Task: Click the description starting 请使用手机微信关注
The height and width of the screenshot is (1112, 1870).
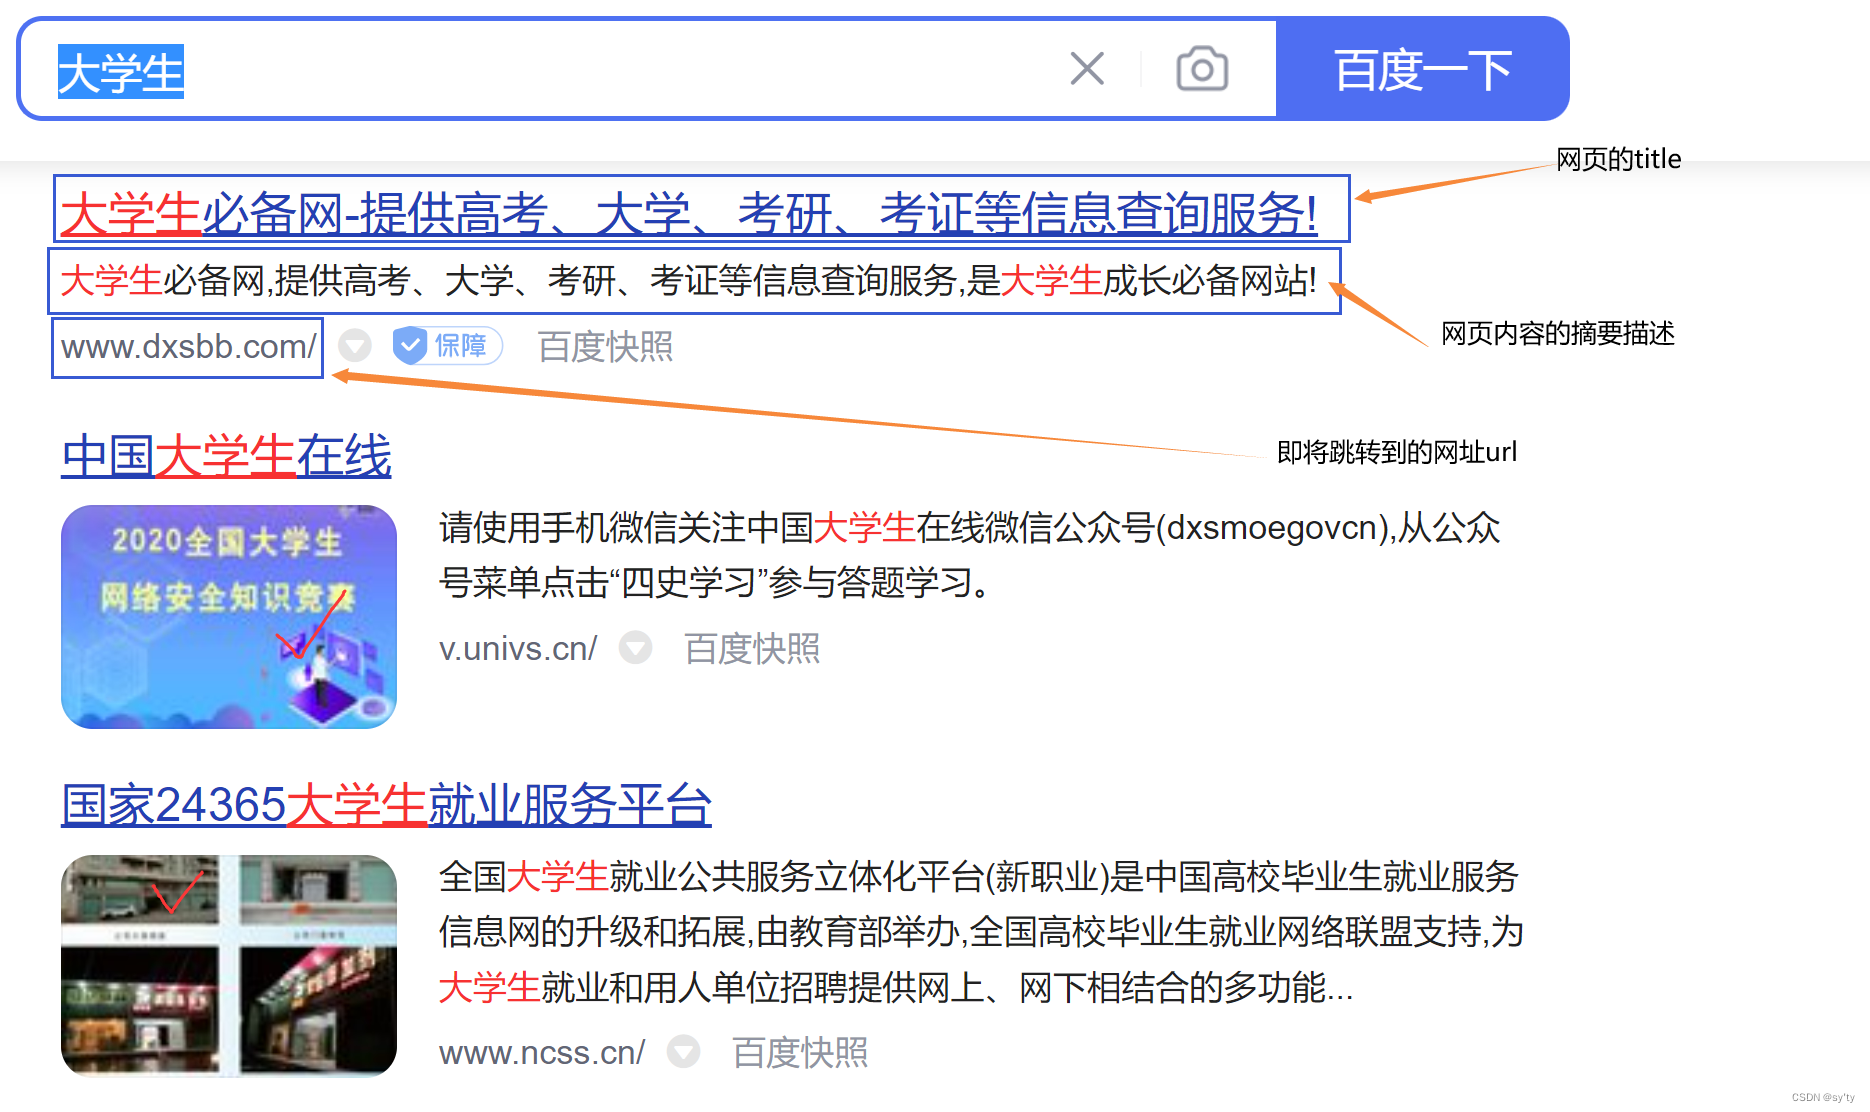Action: click(970, 555)
